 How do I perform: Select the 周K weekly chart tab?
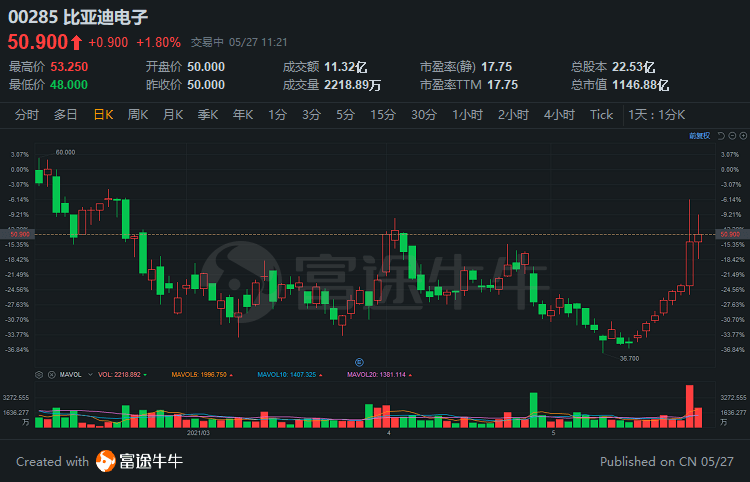point(137,115)
